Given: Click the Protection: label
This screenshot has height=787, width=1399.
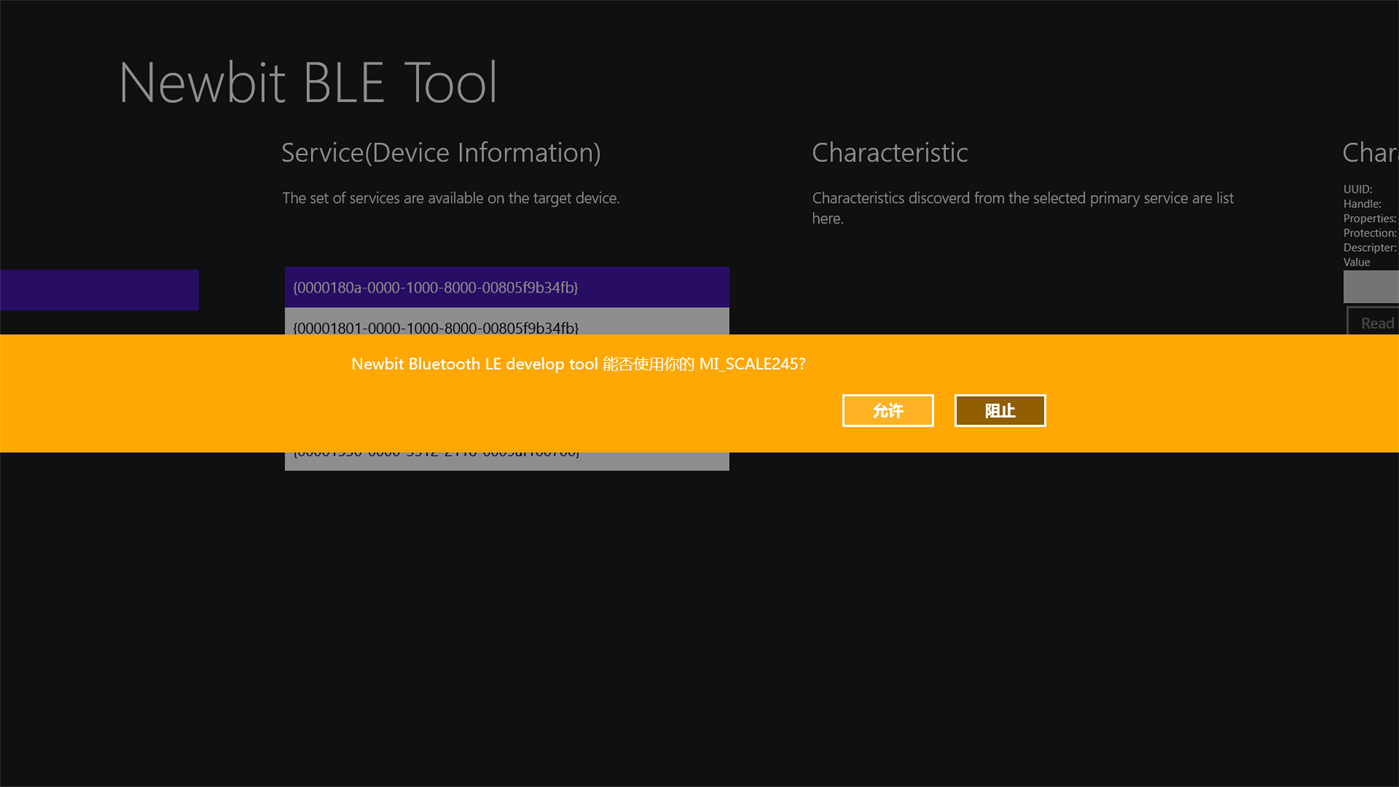Looking at the screenshot, I should 1369,232.
